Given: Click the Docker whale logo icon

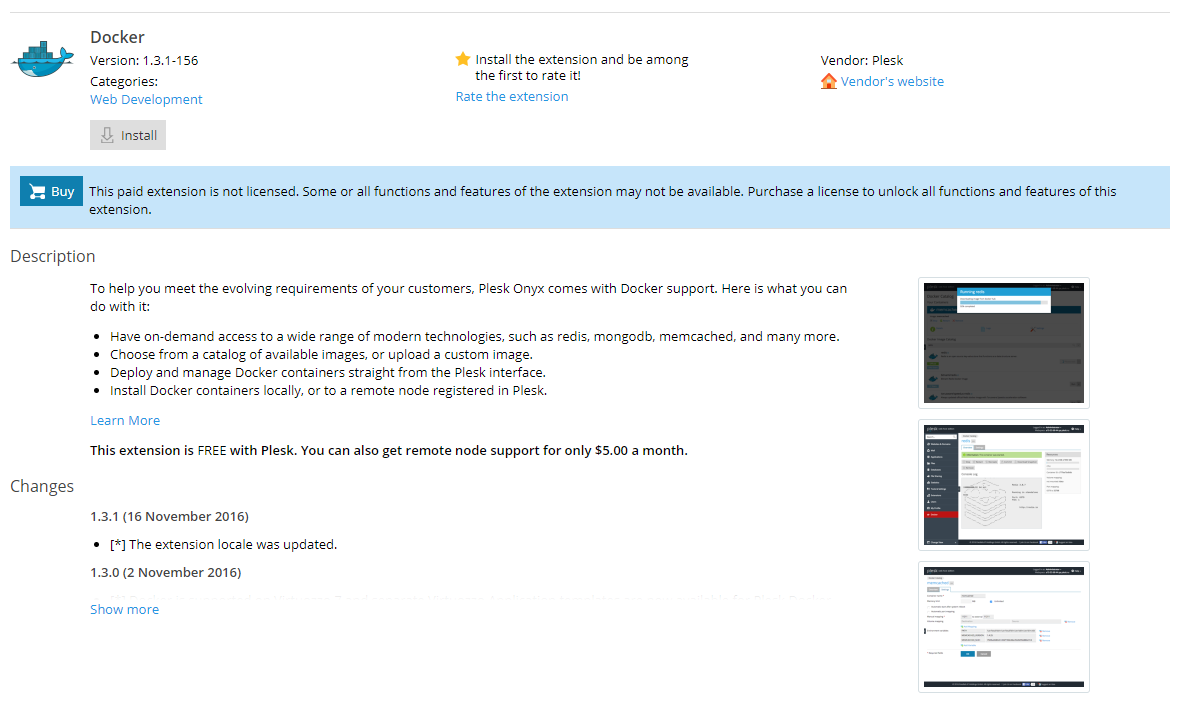Looking at the screenshot, I should (43, 59).
